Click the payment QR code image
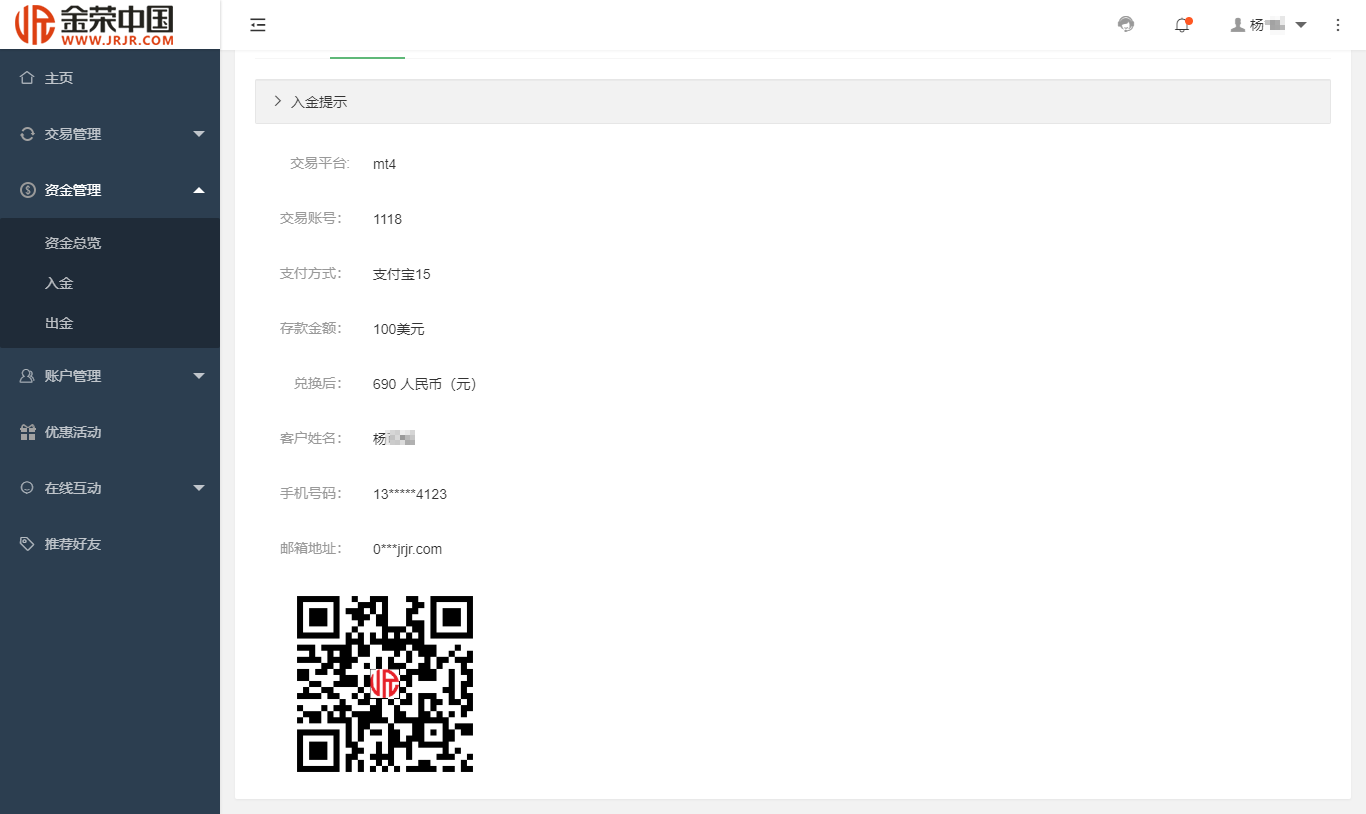This screenshot has height=814, width=1366. coord(385,684)
